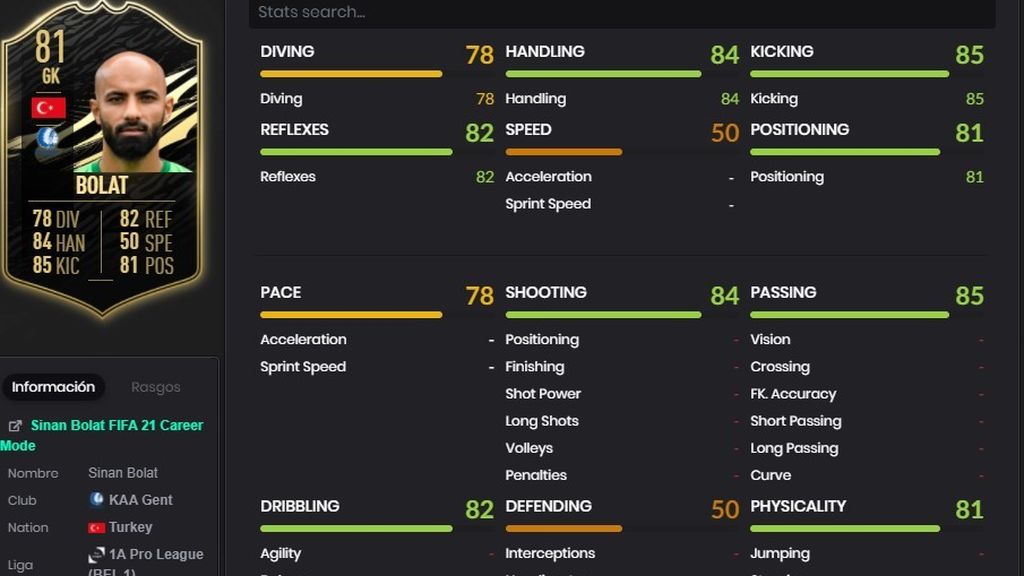Screen dimensions: 1024x576
Task: Click the Turkey nation name
Action: click(131, 527)
